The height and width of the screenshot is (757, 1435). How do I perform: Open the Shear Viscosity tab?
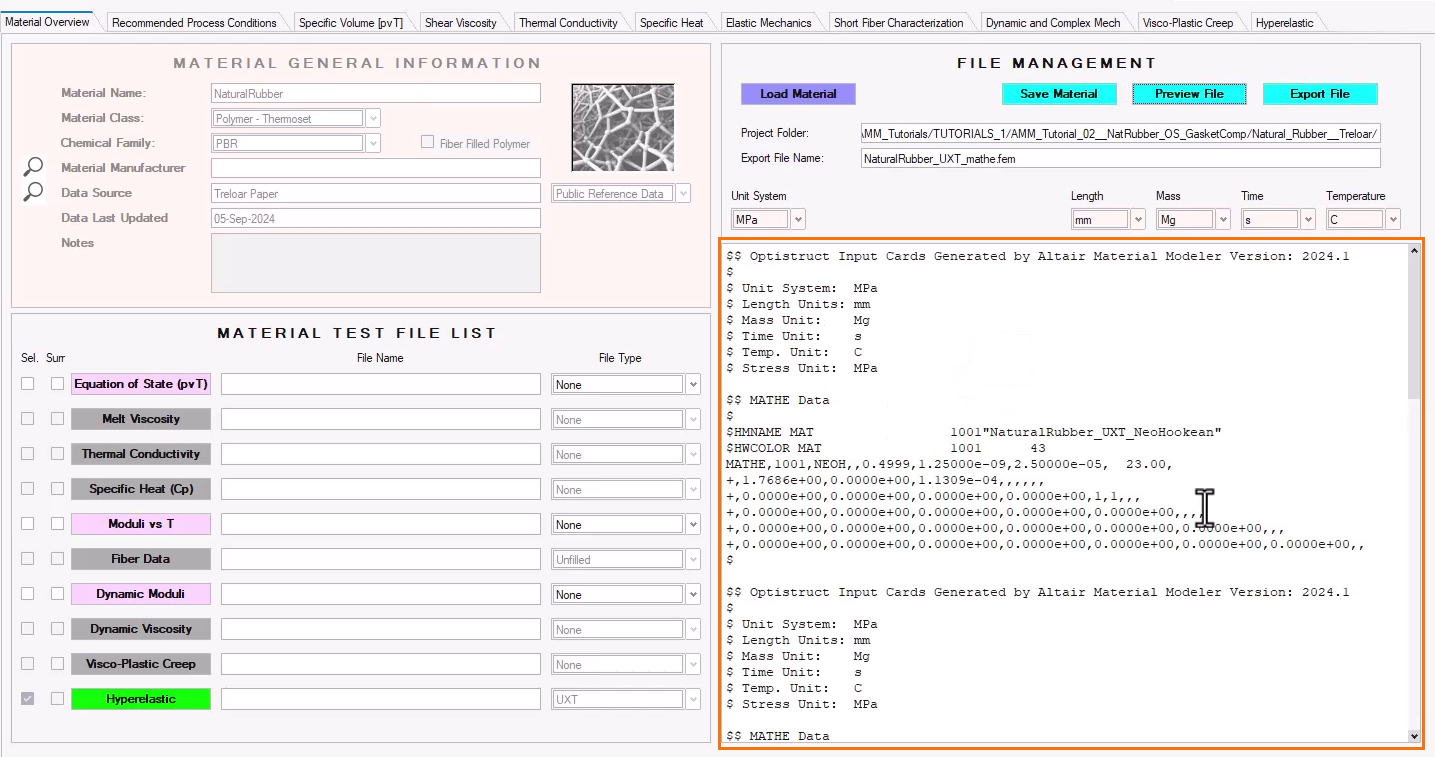pyautogui.click(x=460, y=23)
